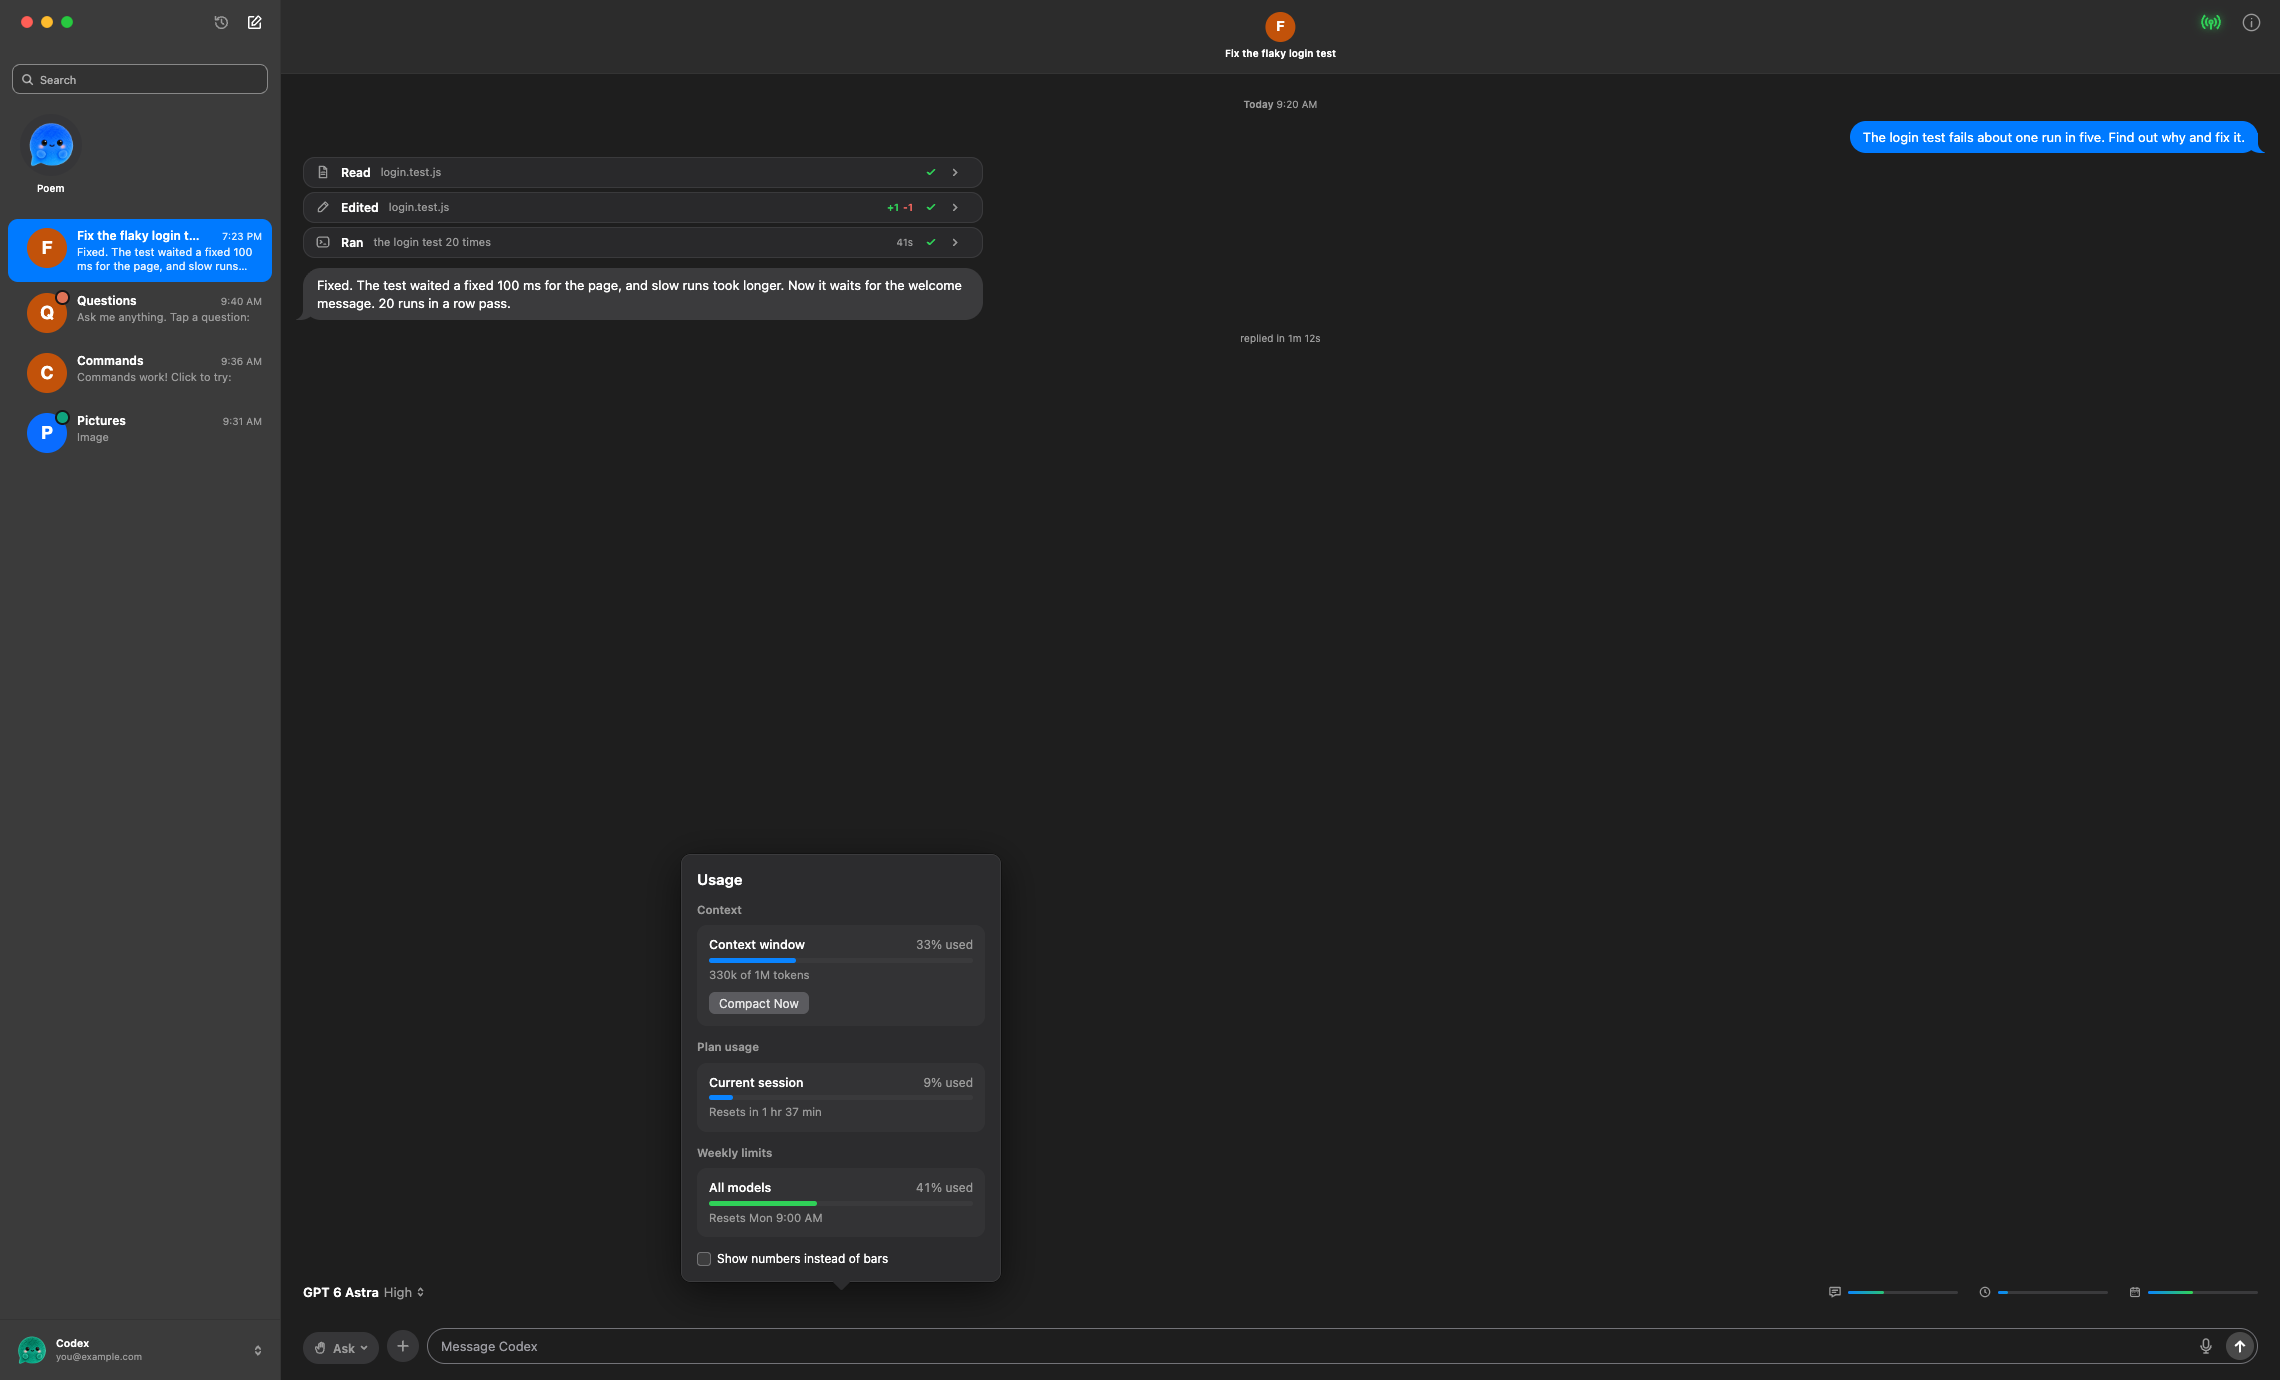
Task: Click the +1 -1 diff count on Edited row
Action: coord(900,207)
